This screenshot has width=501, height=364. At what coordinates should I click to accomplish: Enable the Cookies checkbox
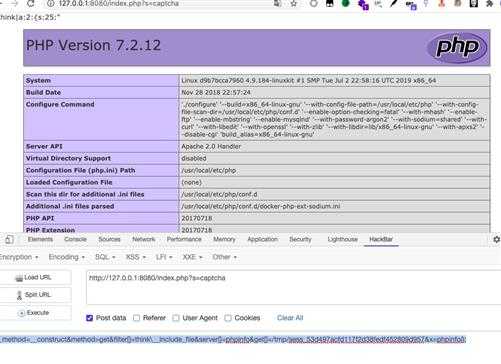[228, 318]
